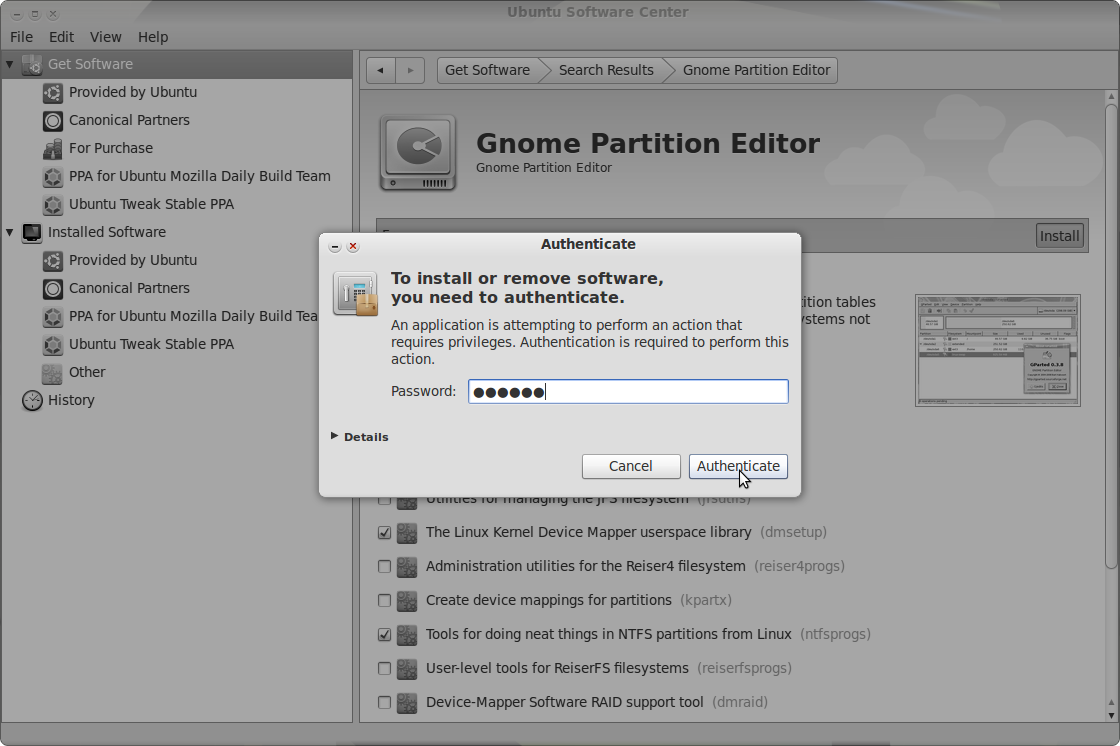This screenshot has width=1120, height=746.
Task: Check the kpartx add-on checkbox
Action: point(384,600)
